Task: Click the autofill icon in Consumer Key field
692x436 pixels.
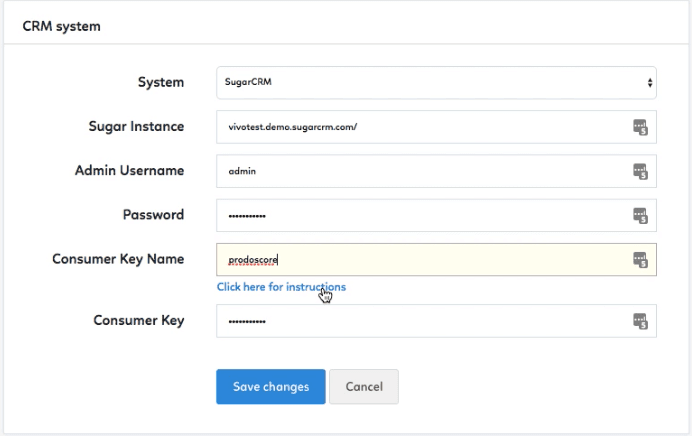Action: [640, 321]
